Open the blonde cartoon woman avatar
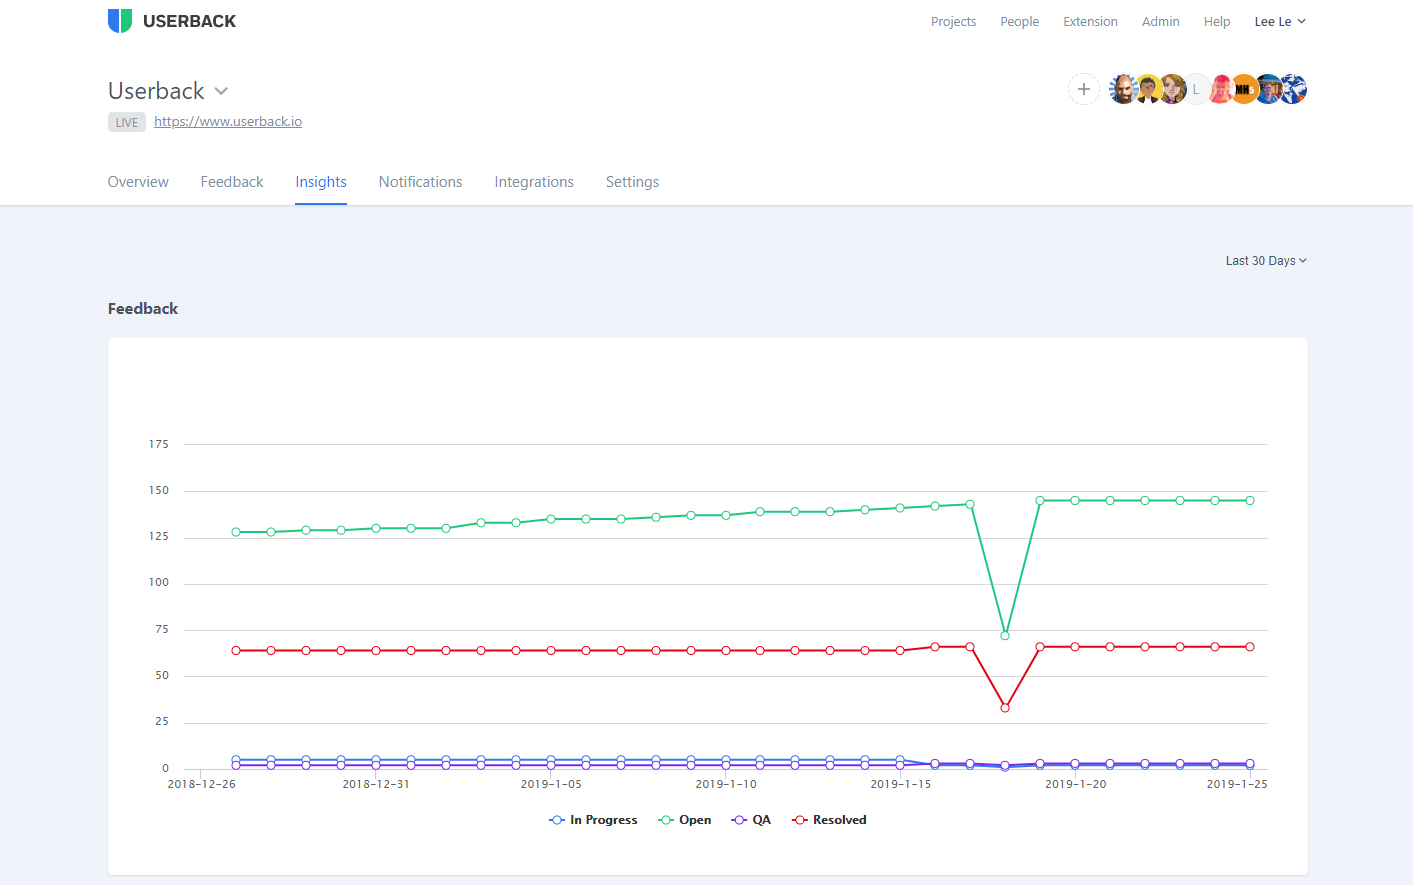1413x885 pixels. [1171, 89]
